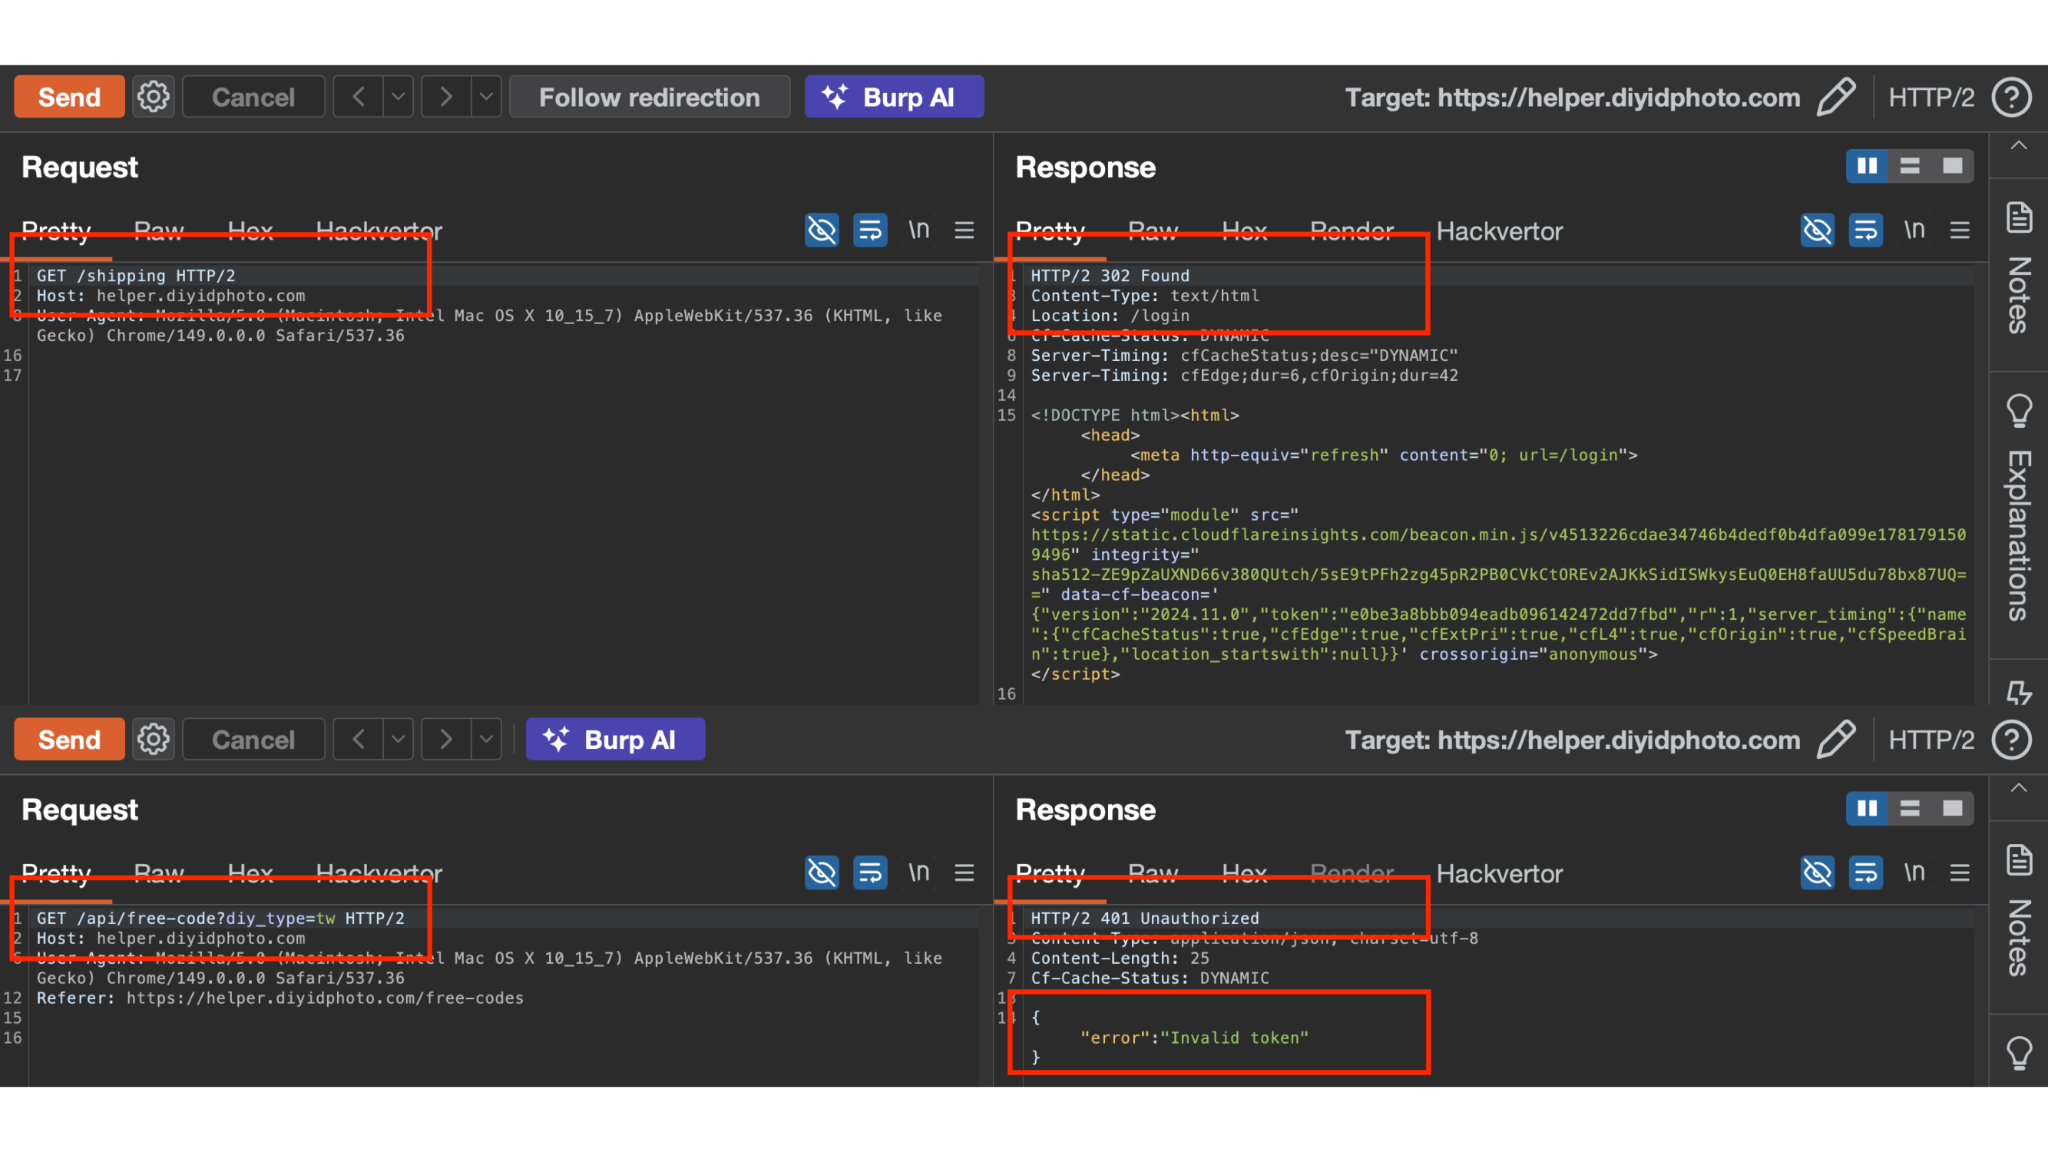Select combined single-pane layout for the 302 response panel

pyautogui.click(x=1953, y=166)
